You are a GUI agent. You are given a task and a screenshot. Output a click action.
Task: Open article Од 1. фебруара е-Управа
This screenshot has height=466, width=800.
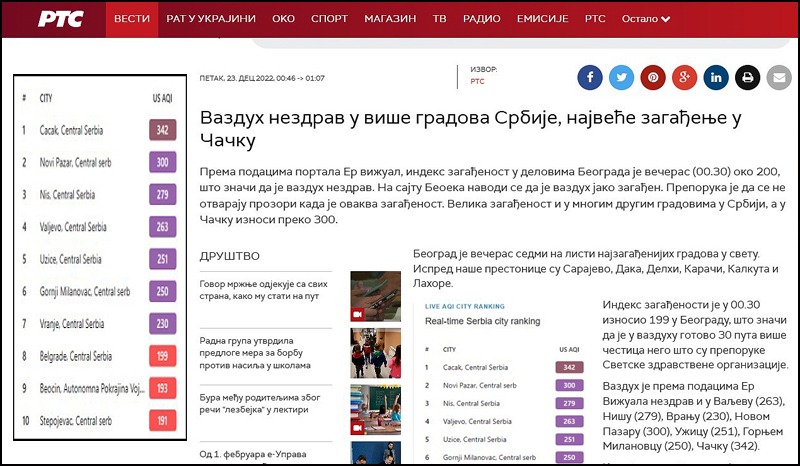(x=253, y=454)
